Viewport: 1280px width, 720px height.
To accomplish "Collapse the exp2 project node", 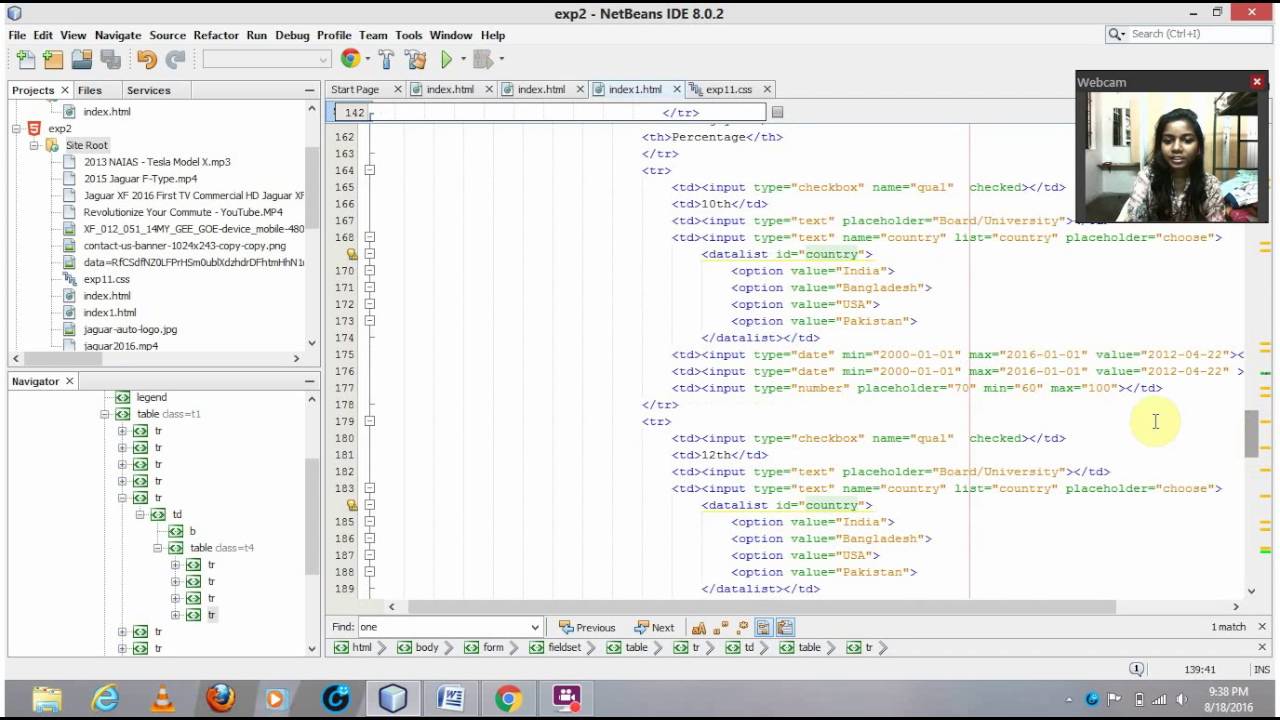I will tap(17, 128).
